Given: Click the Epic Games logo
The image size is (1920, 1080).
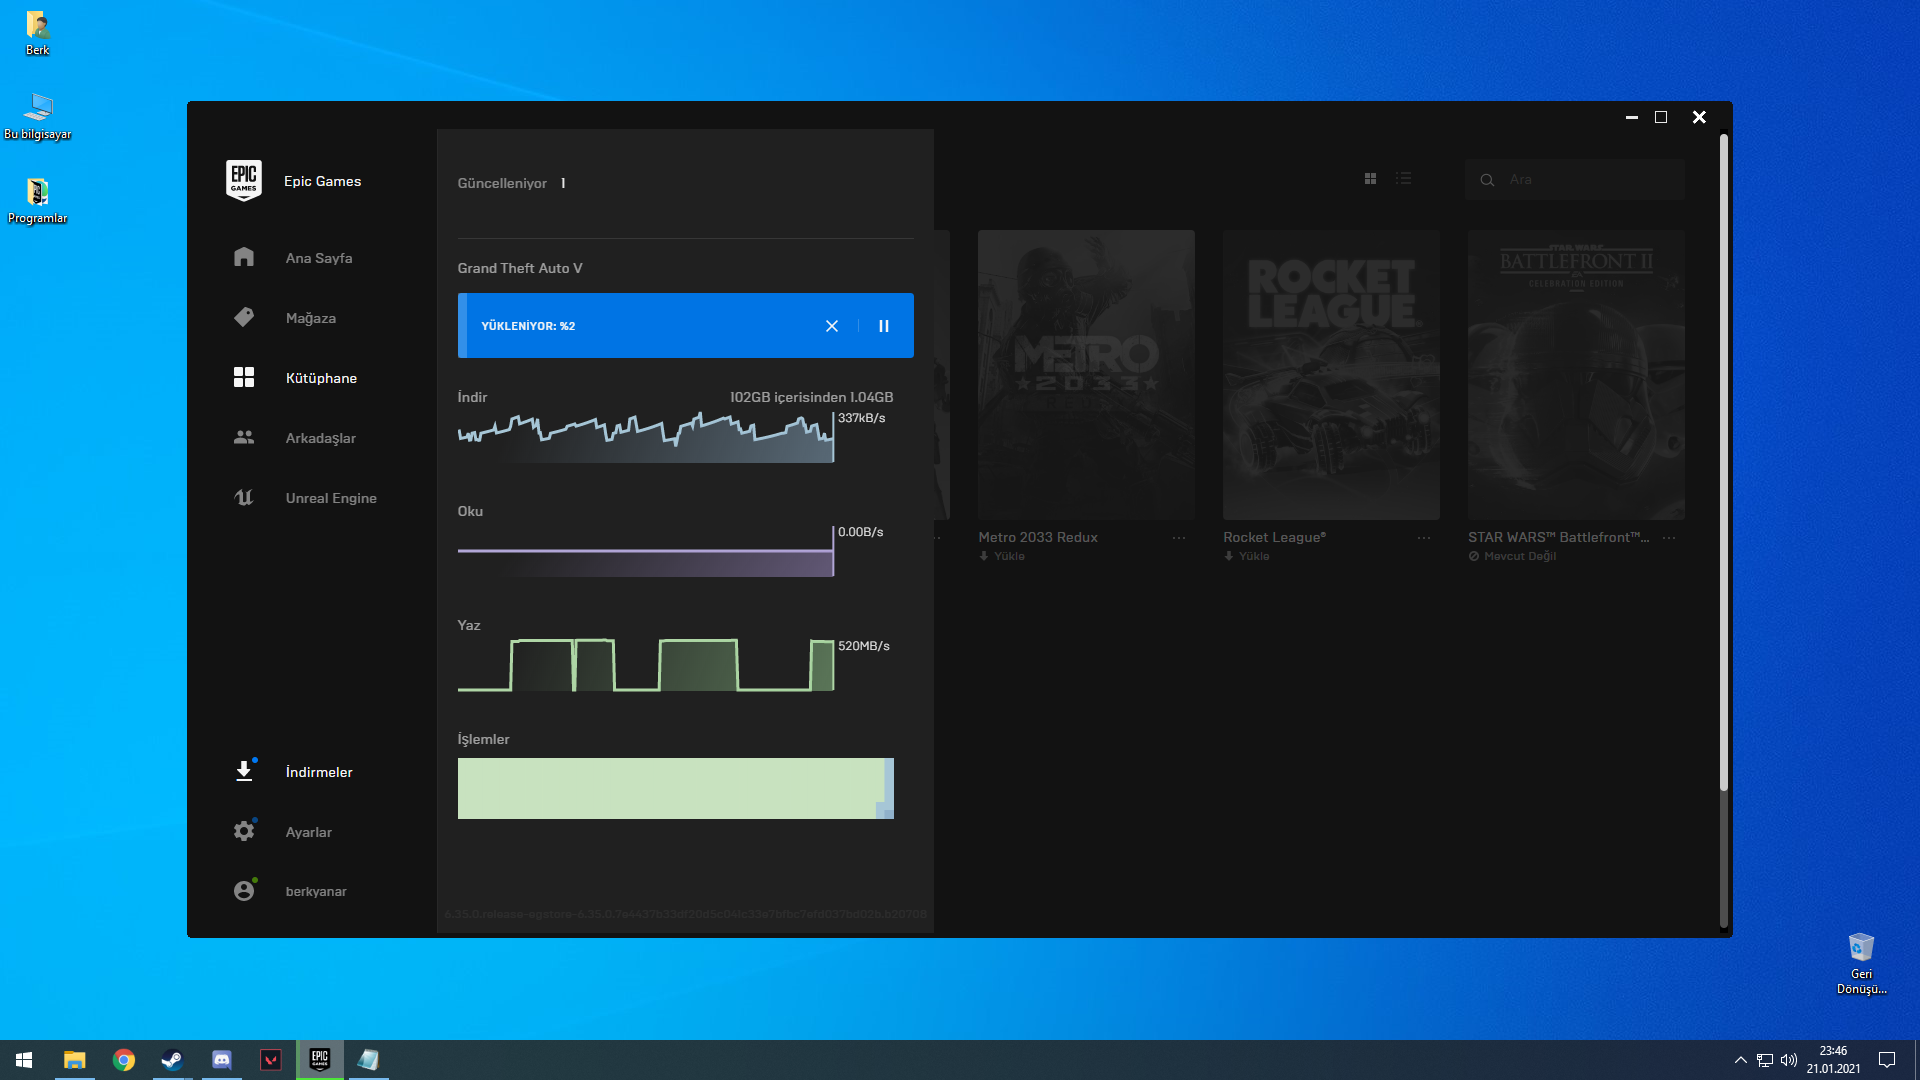Looking at the screenshot, I should (x=244, y=181).
